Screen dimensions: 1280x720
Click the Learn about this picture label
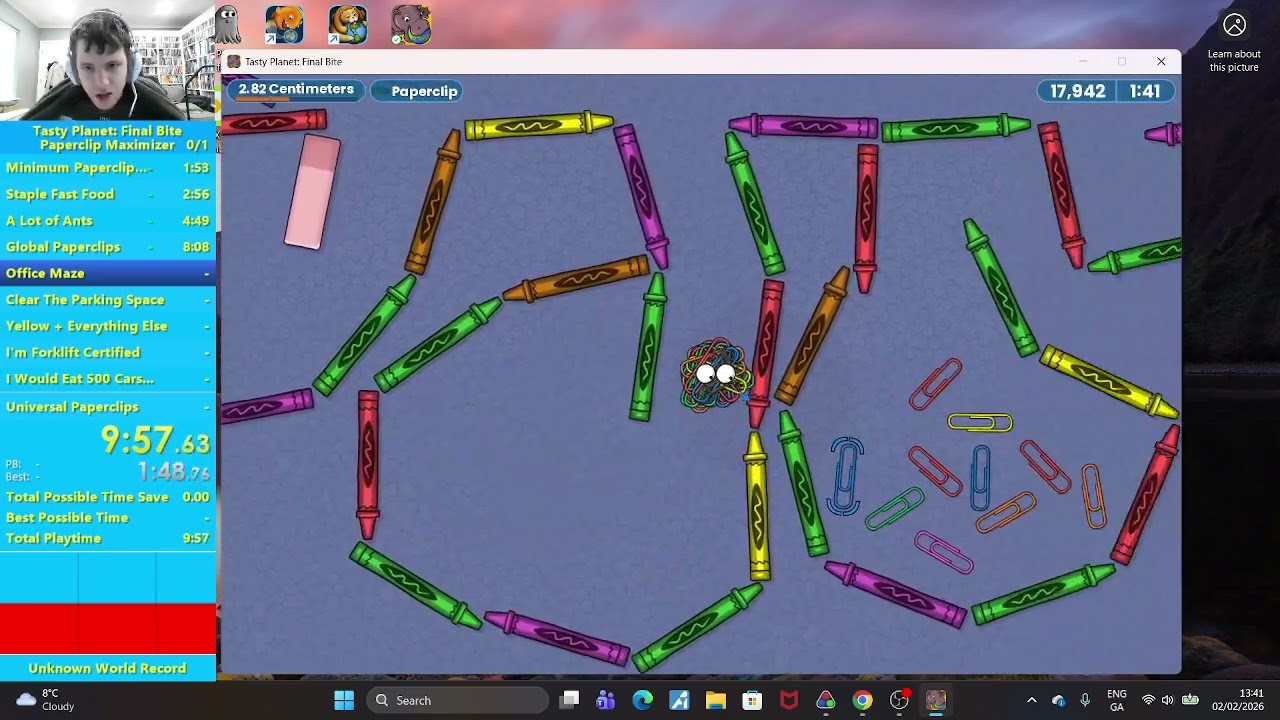coord(1234,61)
